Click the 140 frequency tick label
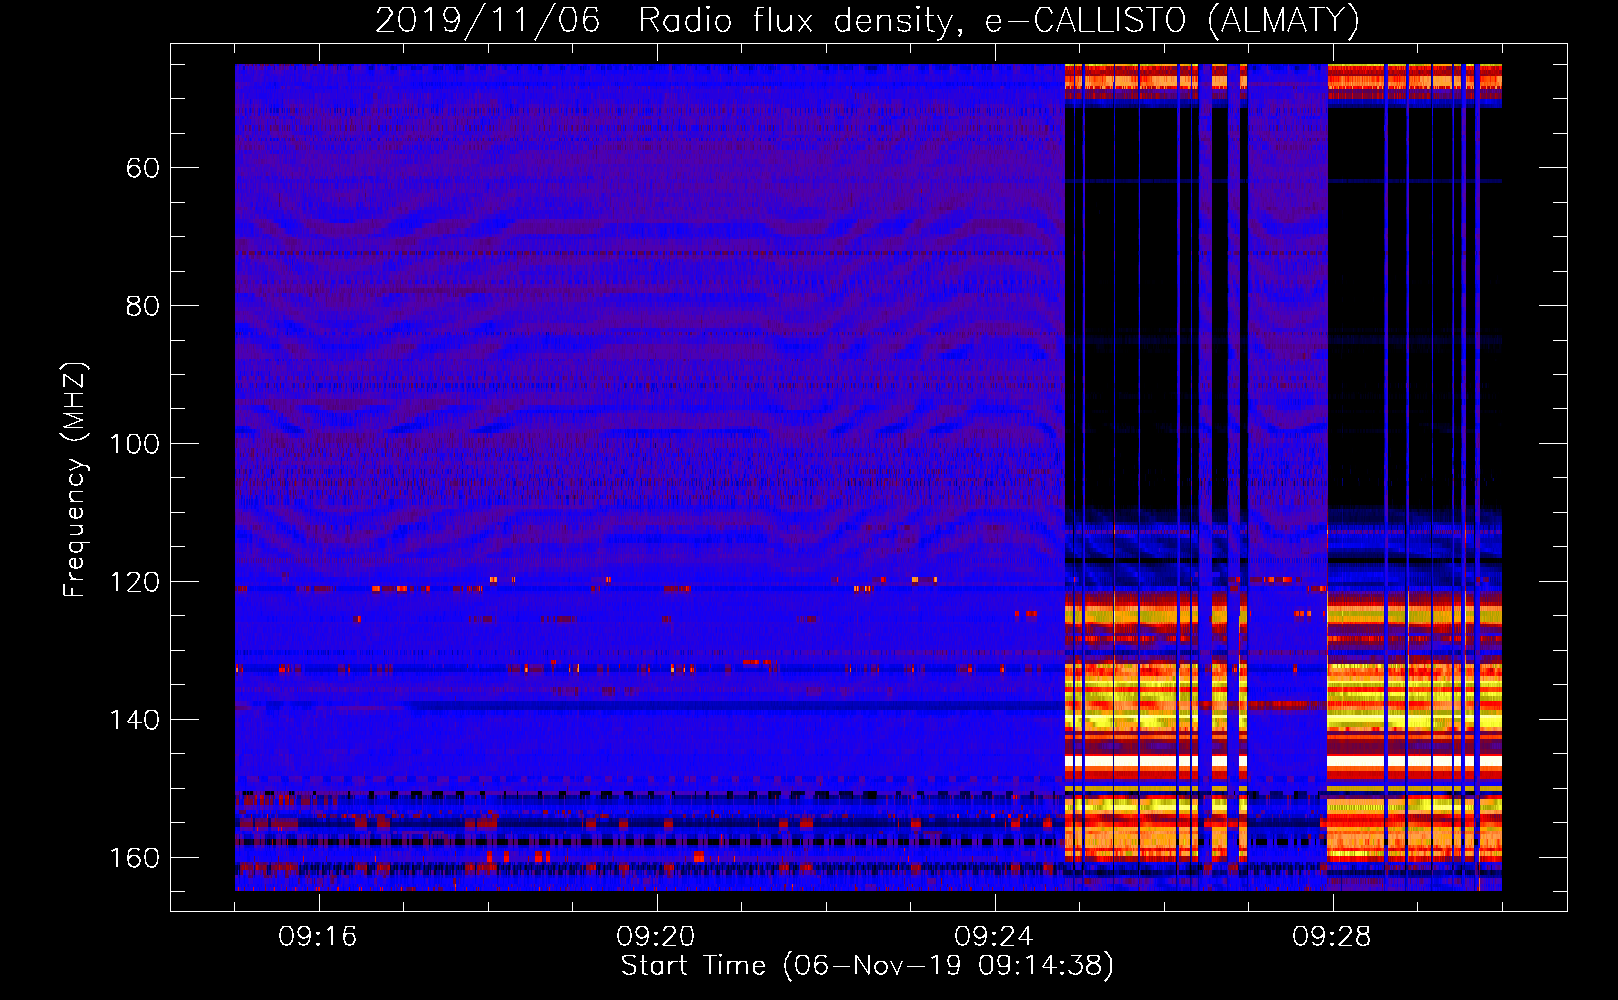Viewport: 1618px width, 1000px height. [x=134, y=720]
